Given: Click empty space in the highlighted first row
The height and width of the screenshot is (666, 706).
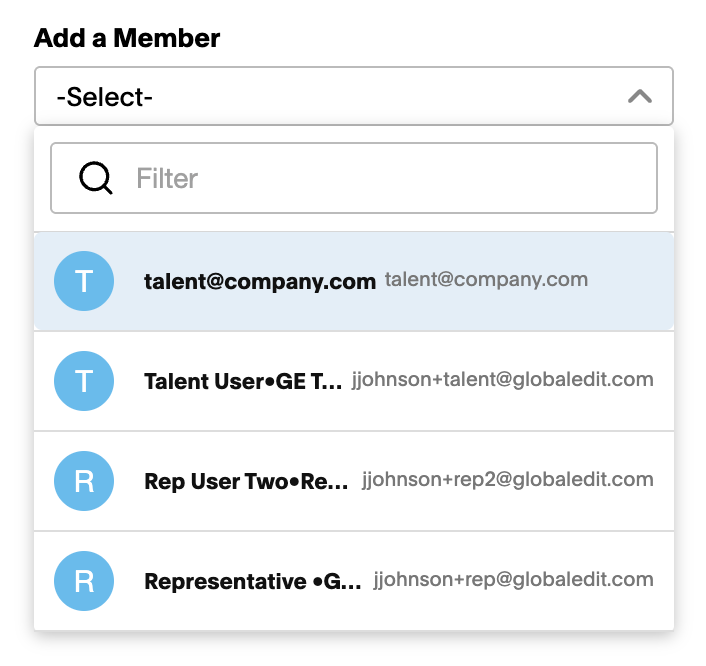Looking at the screenshot, I should click(x=630, y=281).
